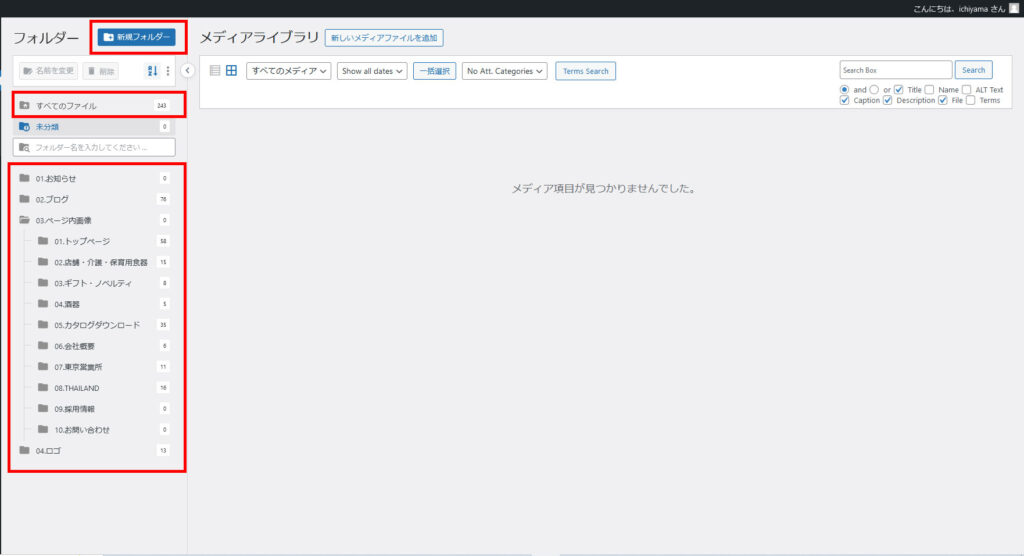Click into the Search Box field
Image resolution: width=1024 pixels, height=556 pixels.
tap(895, 70)
